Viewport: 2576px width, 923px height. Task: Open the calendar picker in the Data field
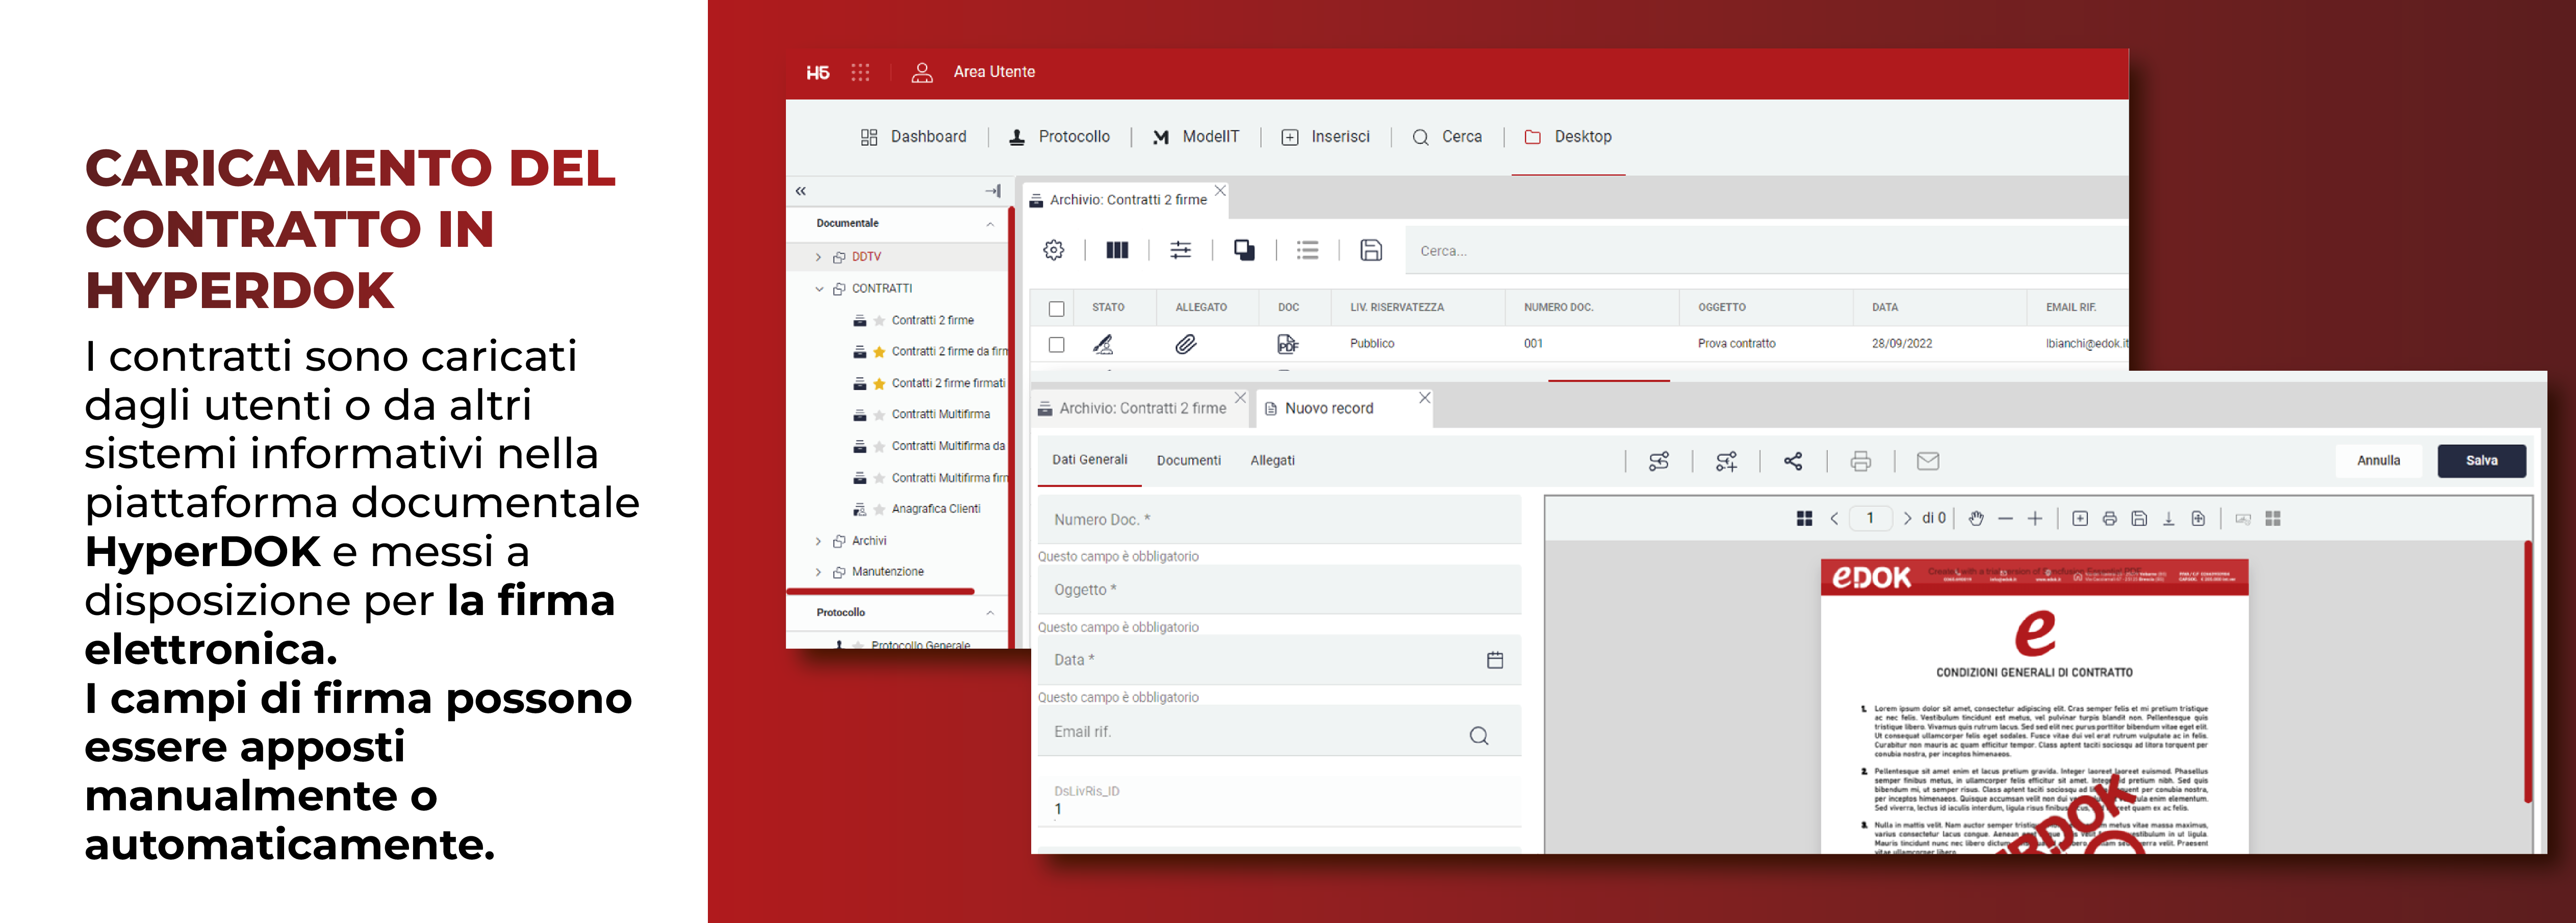point(1495,660)
